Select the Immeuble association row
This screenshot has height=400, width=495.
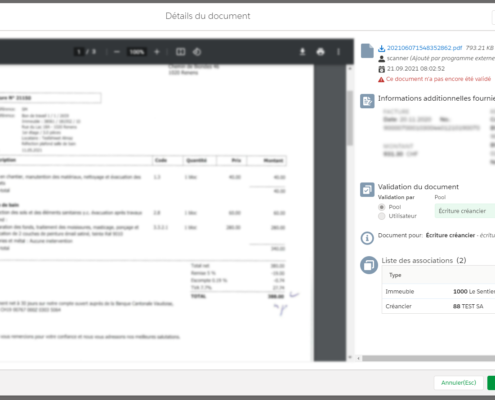coord(438,291)
